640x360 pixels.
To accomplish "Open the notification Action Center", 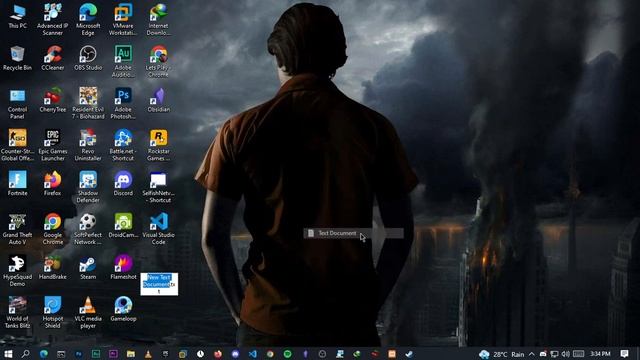I will point(624,354).
